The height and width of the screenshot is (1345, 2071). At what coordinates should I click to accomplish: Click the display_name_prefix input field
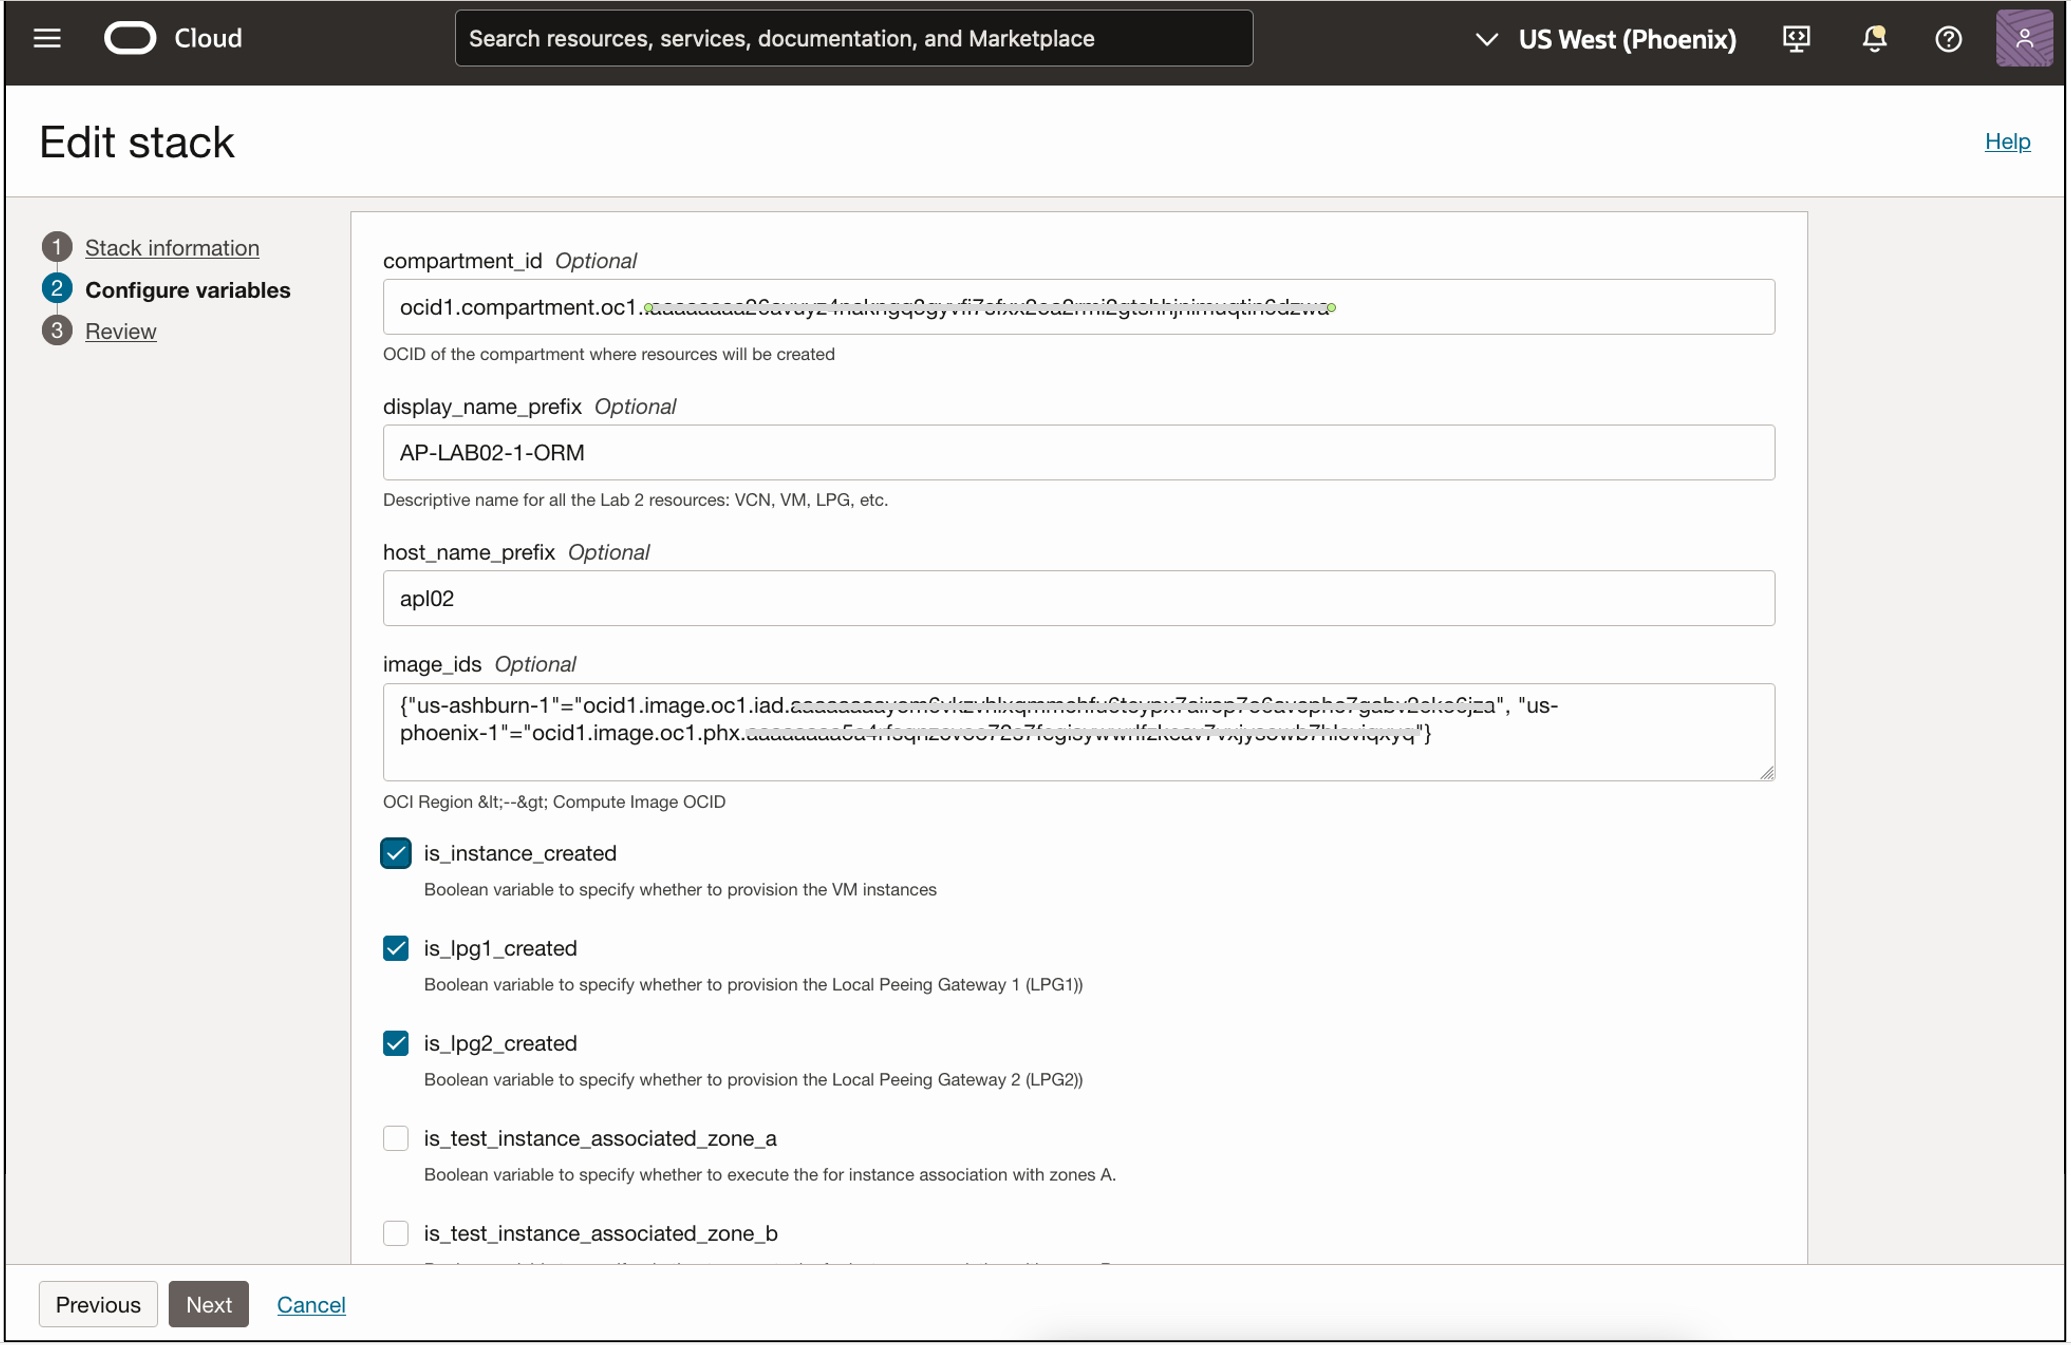pyautogui.click(x=1078, y=452)
